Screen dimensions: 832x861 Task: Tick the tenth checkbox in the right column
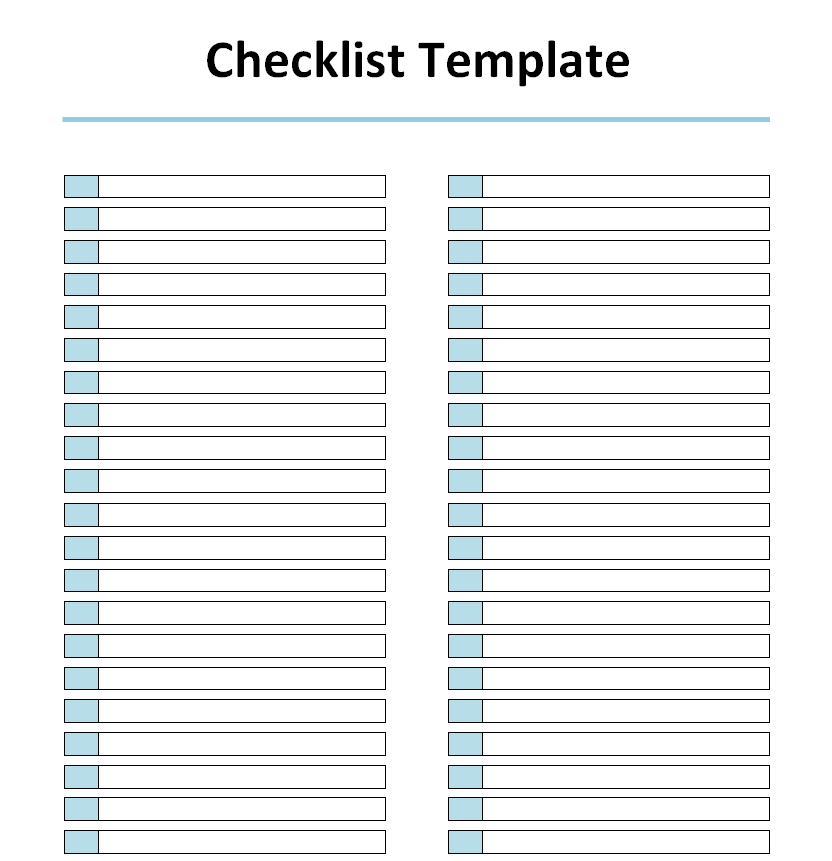[465, 480]
